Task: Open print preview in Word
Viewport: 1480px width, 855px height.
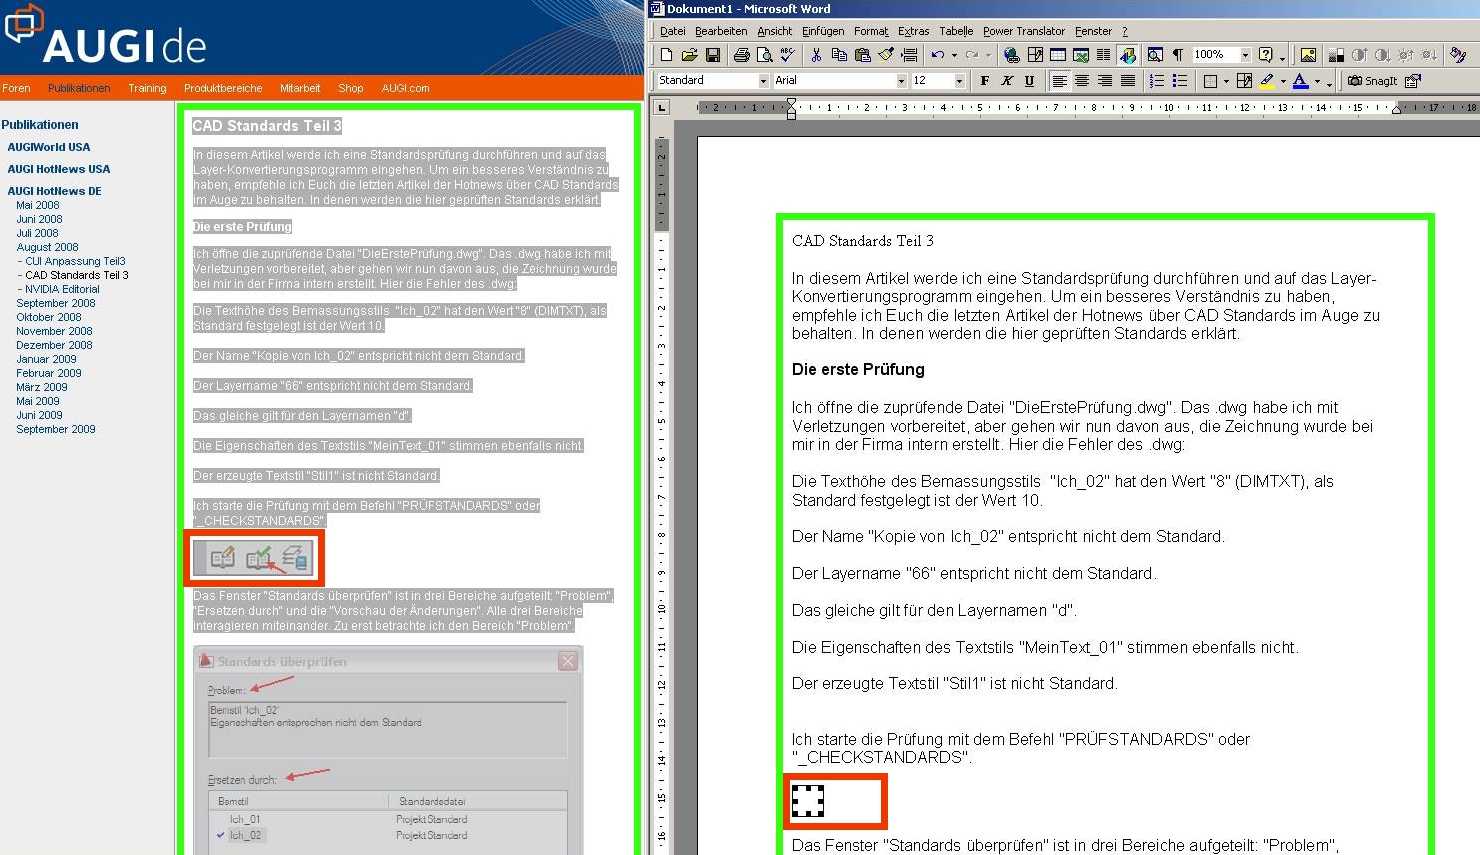Action: [x=764, y=55]
